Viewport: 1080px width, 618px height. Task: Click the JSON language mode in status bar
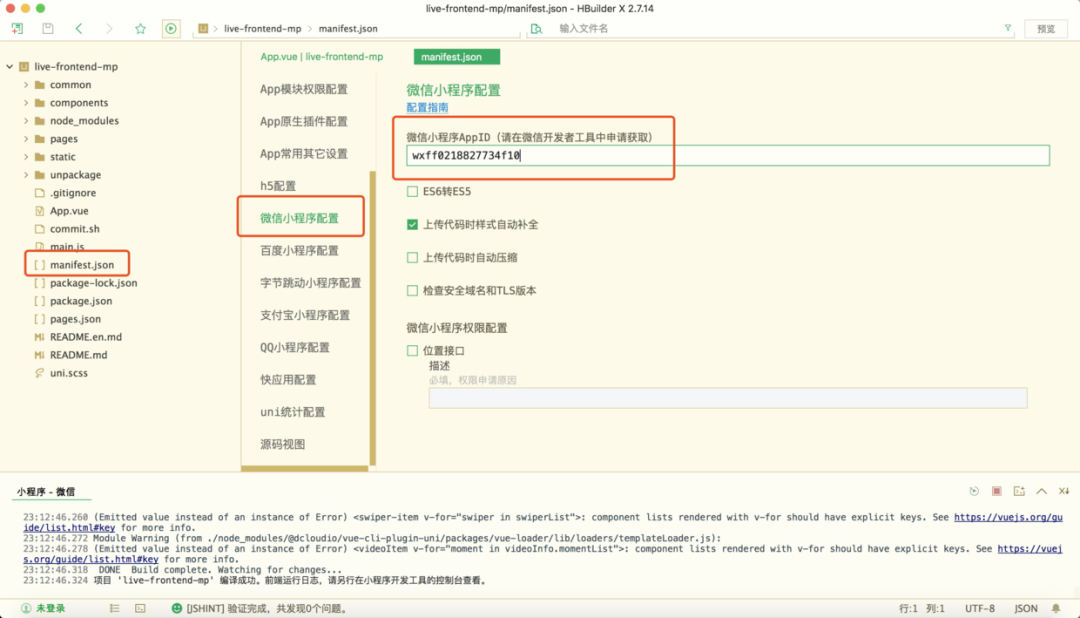1026,608
